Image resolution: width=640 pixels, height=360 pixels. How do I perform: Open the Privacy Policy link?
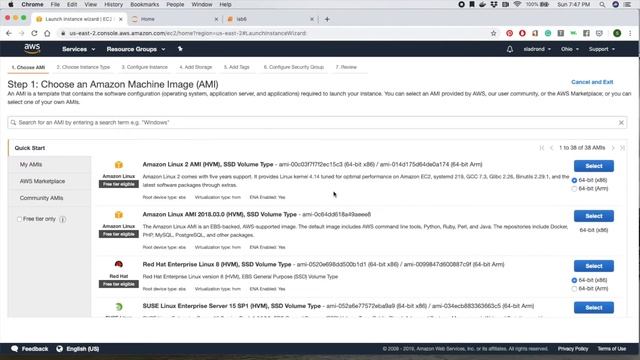click(x=573, y=349)
